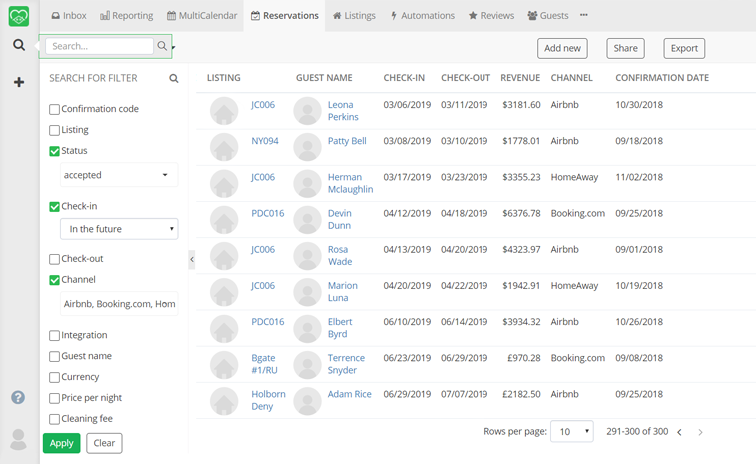Go to the Listings tab
This screenshot has height=464, width=756.
point(354,15)
